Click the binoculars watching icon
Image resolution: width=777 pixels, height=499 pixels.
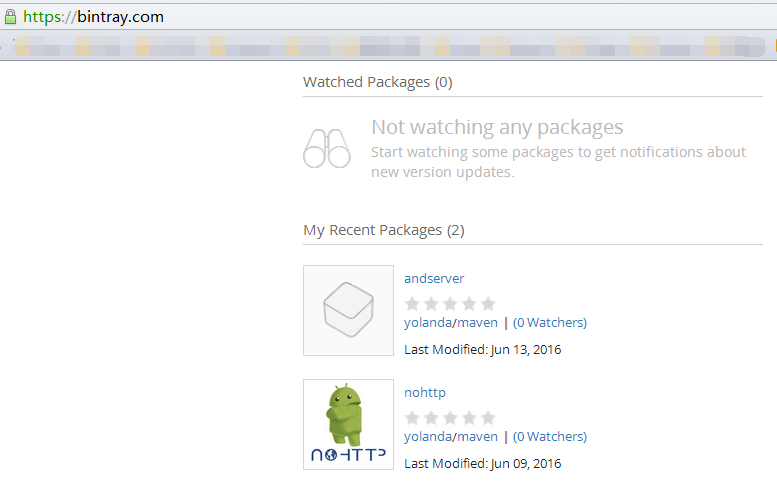pos(327,148)
